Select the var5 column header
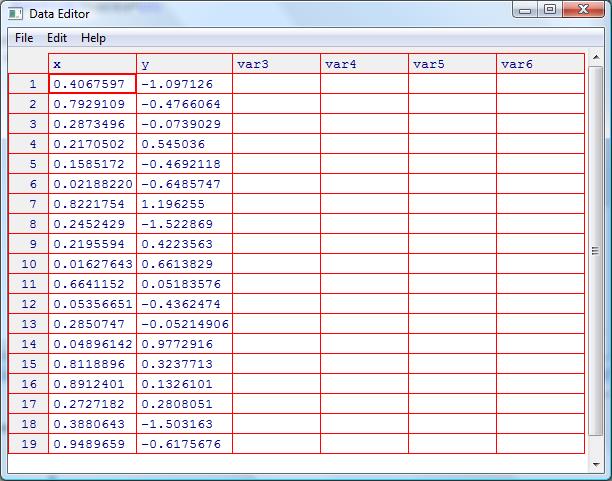Screen dimensions: 612x481 tap(453, 64)
